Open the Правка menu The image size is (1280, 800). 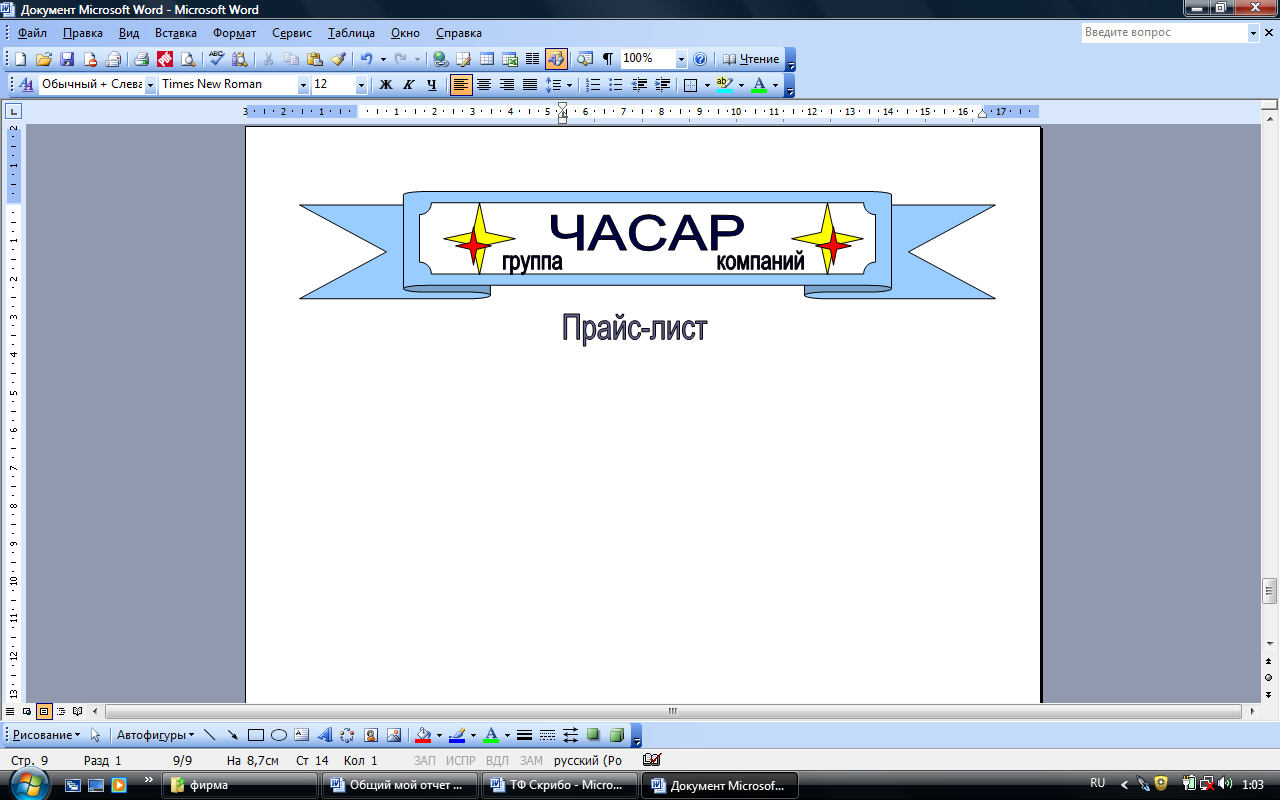[x=82, y=33]
